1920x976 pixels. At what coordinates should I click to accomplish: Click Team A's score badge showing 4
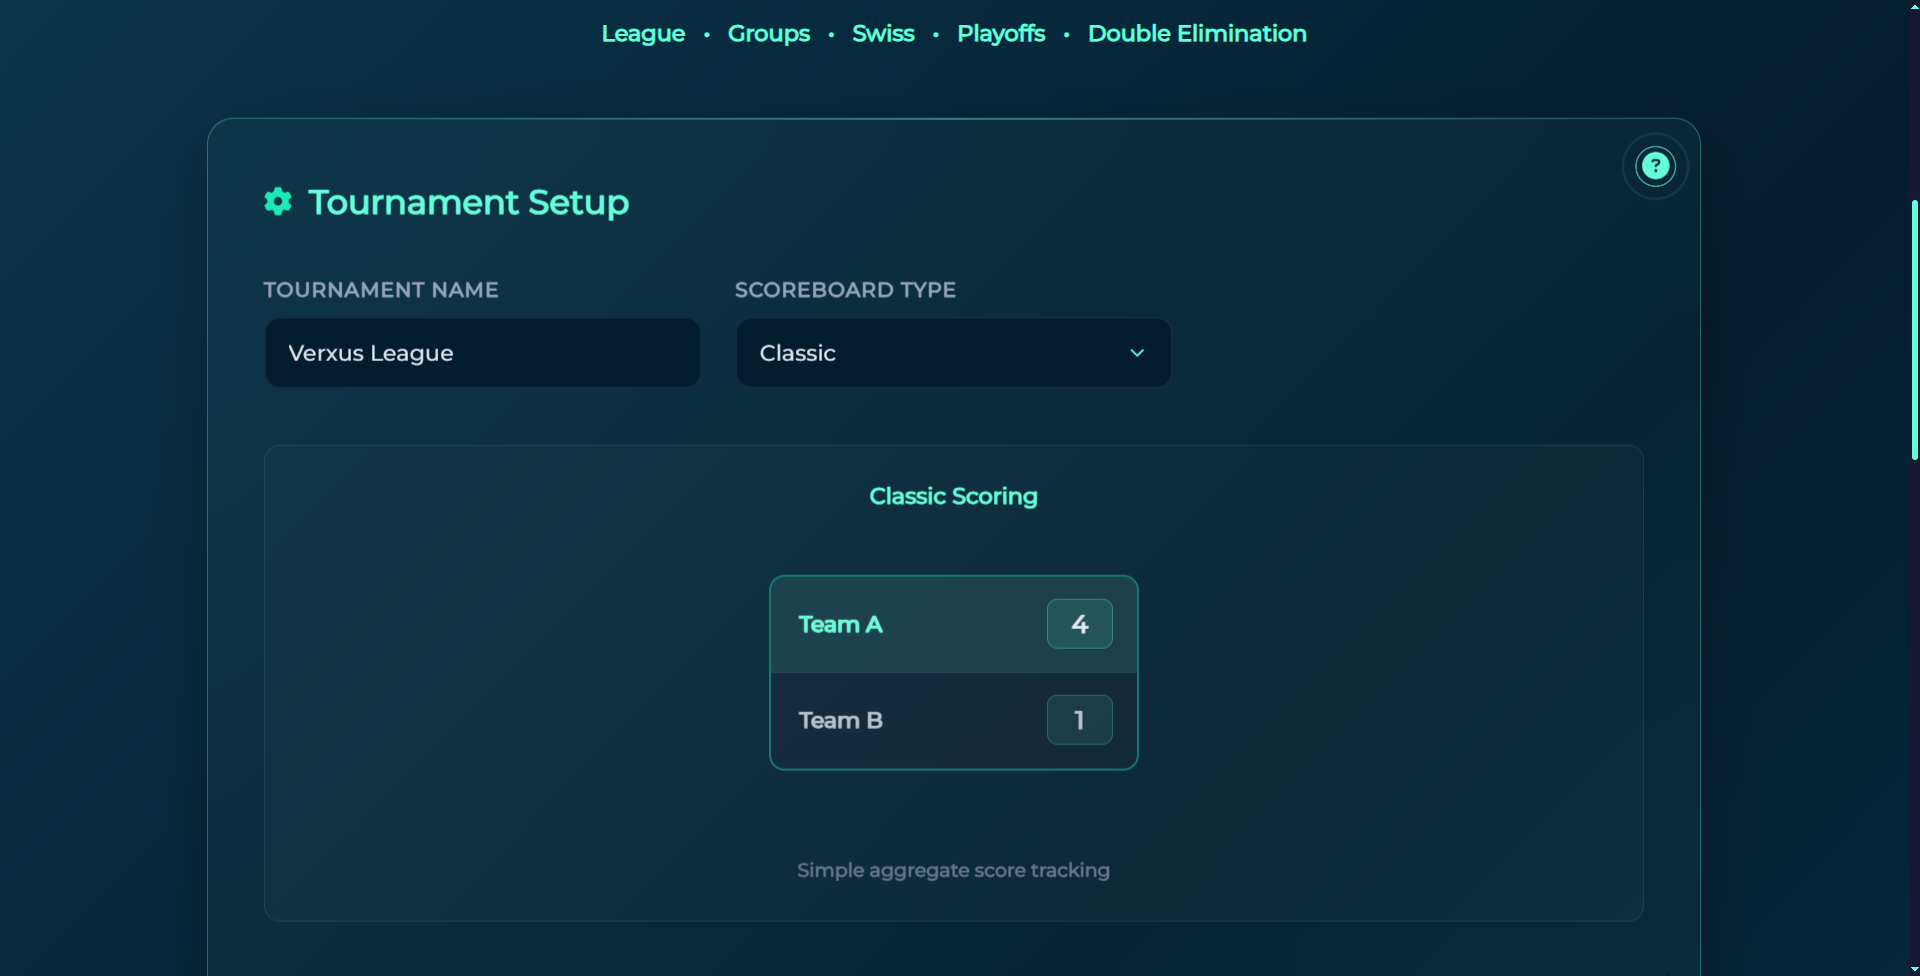[x=1079, y=623]
